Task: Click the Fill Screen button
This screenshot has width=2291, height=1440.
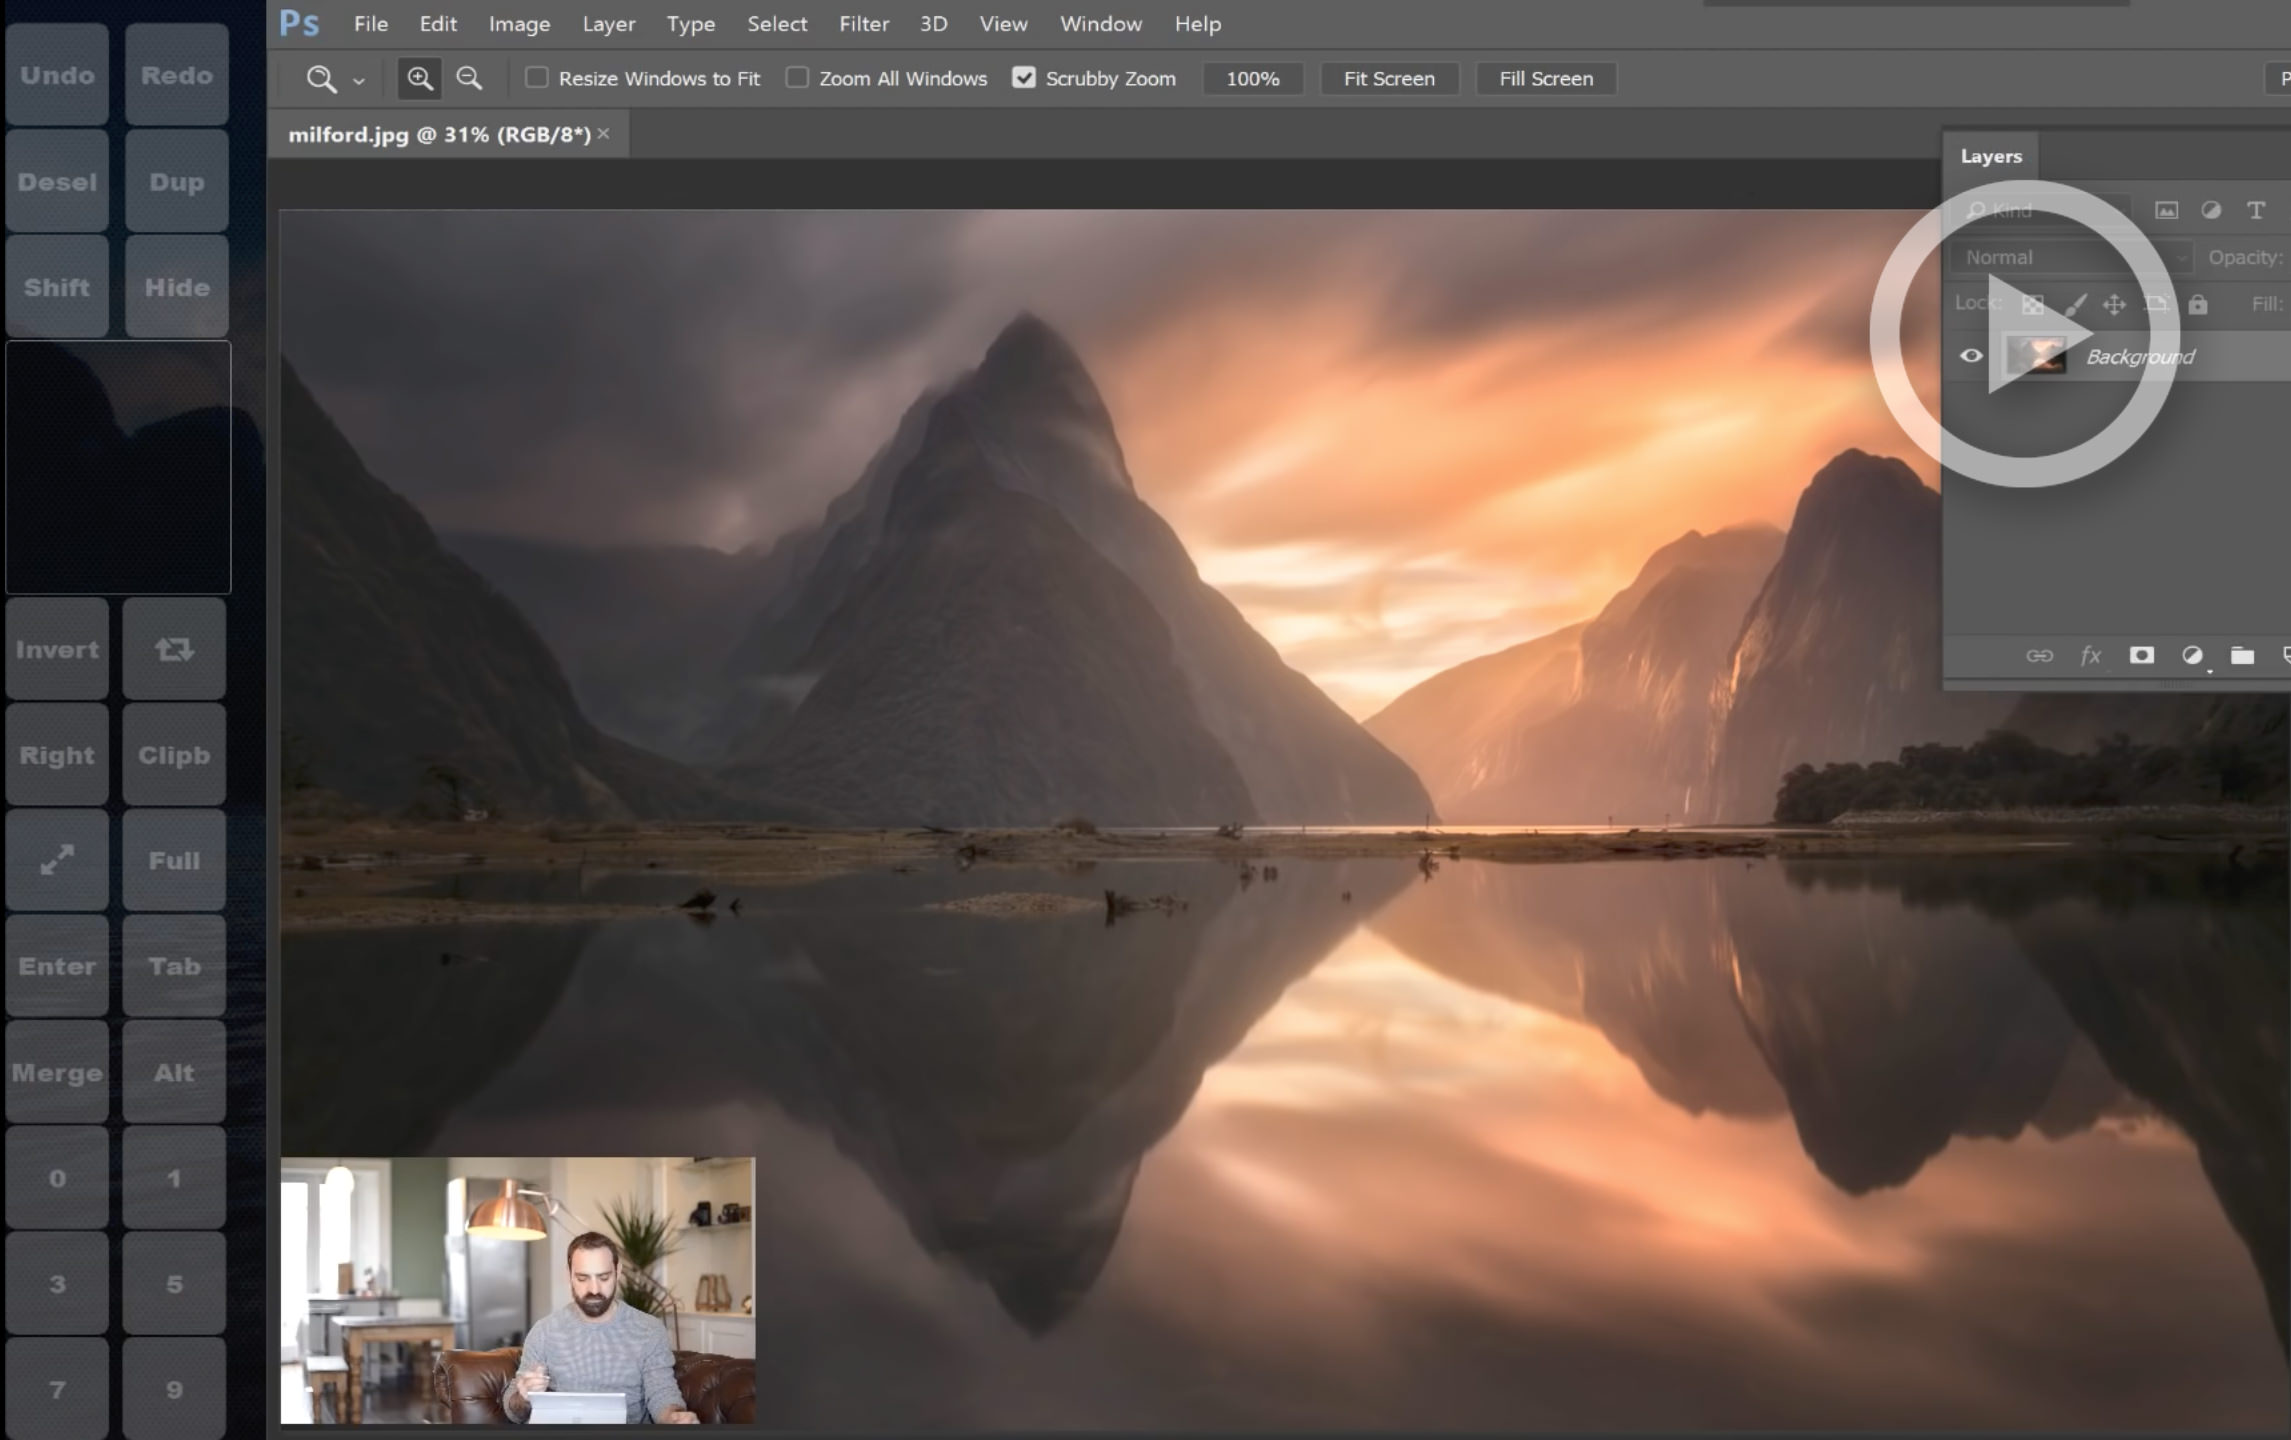Action: pos(1546,78)
